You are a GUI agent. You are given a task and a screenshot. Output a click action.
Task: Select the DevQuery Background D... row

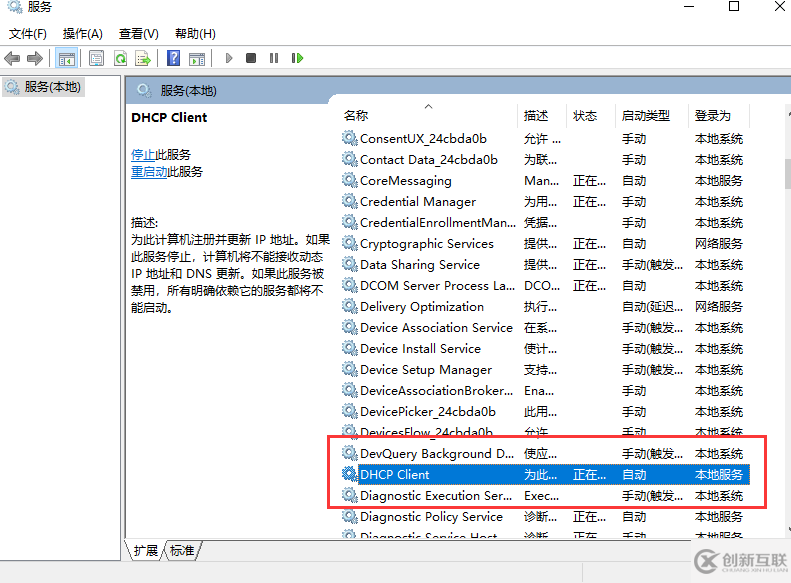[545, 453]
